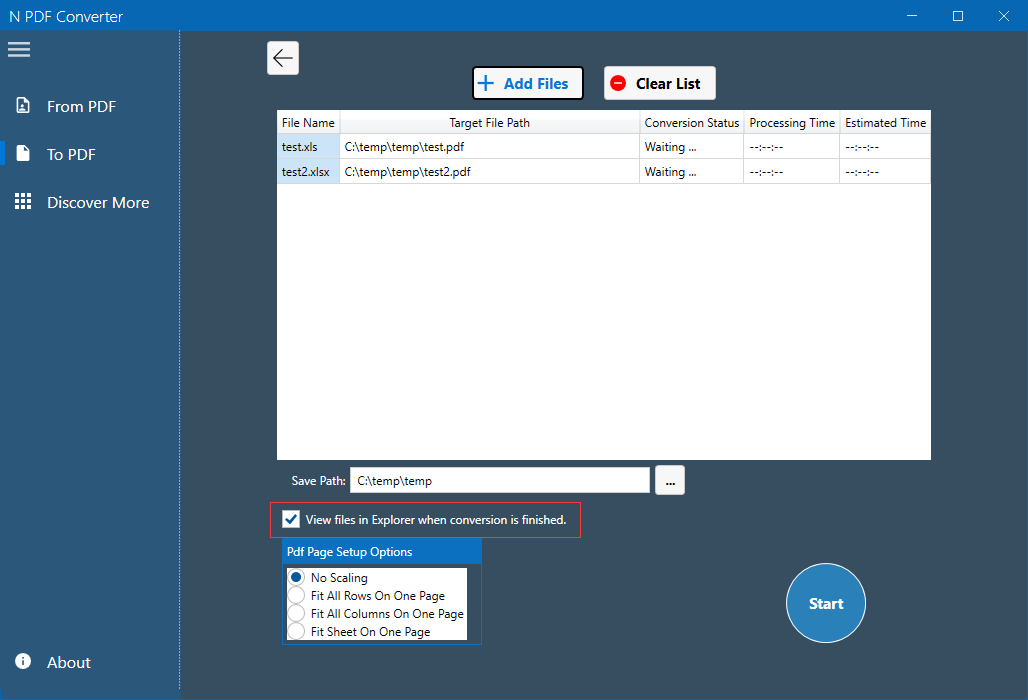Click the From PDF file icon
Image resolution: width=1028 pixels, height=700 pixels.
coord(23,106)
